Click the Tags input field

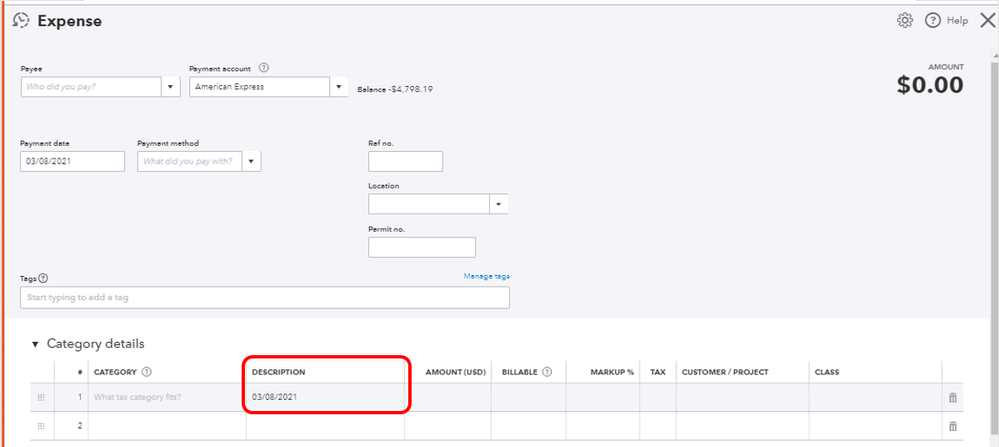tap(264, 298)
